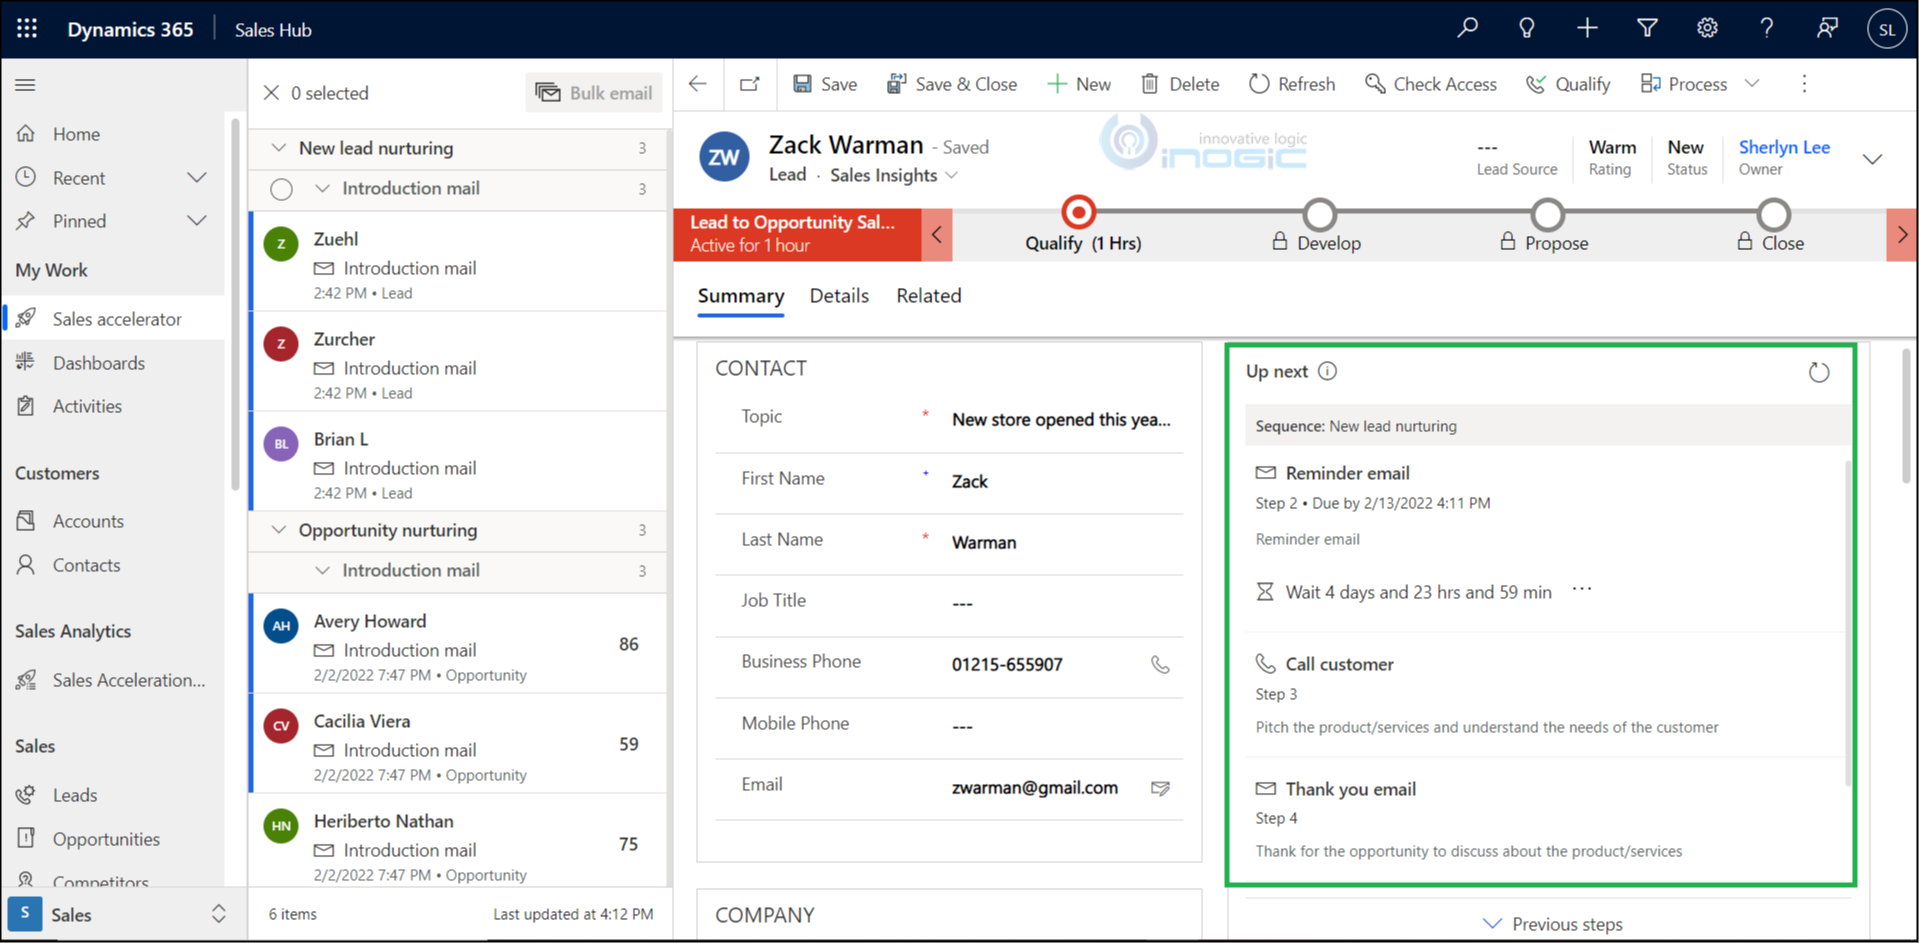
Task: Click the phone icon beside Business Phone
Action: pos(1160,665)
